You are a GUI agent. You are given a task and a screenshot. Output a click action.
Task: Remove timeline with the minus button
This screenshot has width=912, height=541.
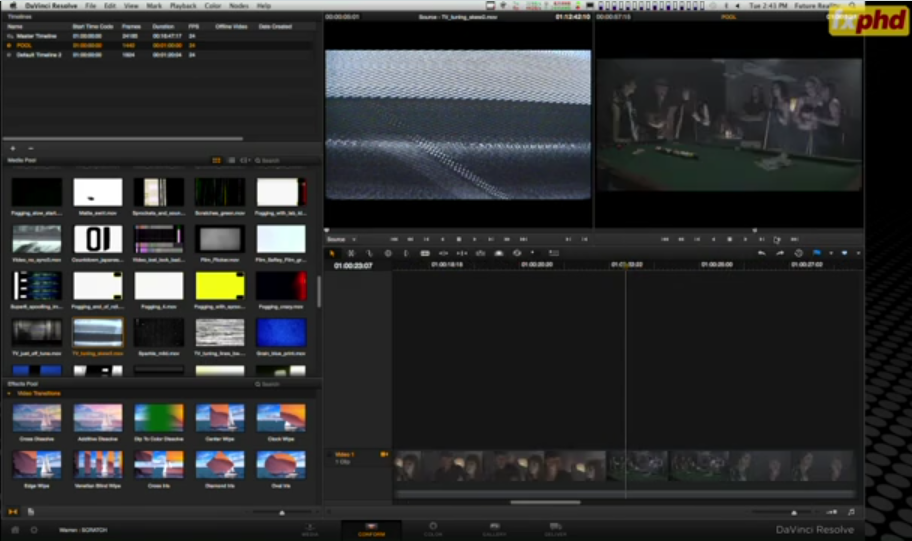coord(31,148)
